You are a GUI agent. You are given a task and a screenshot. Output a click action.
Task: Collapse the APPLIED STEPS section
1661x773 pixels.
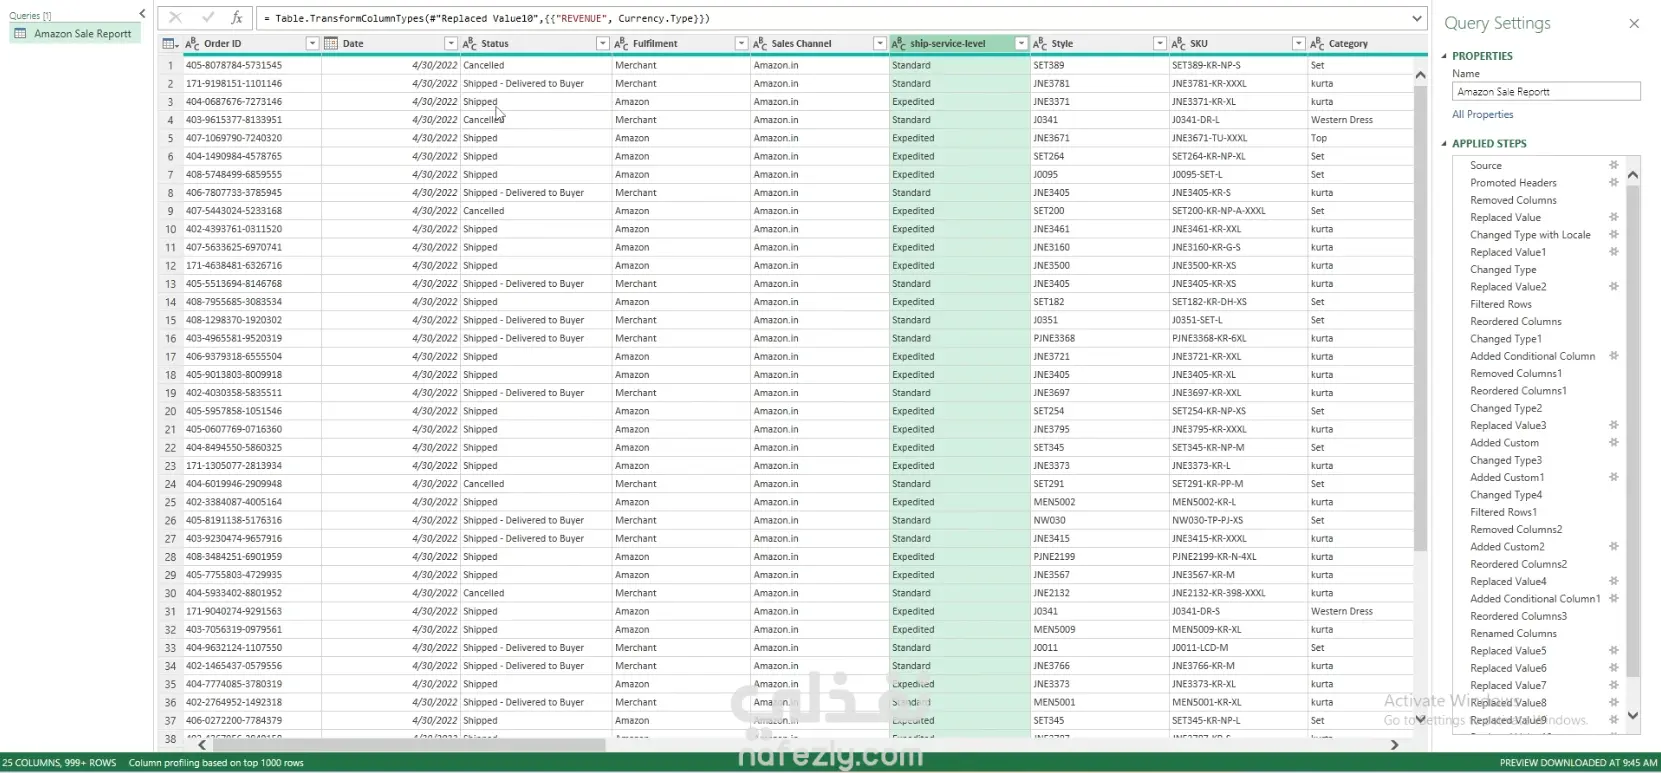1444,144
